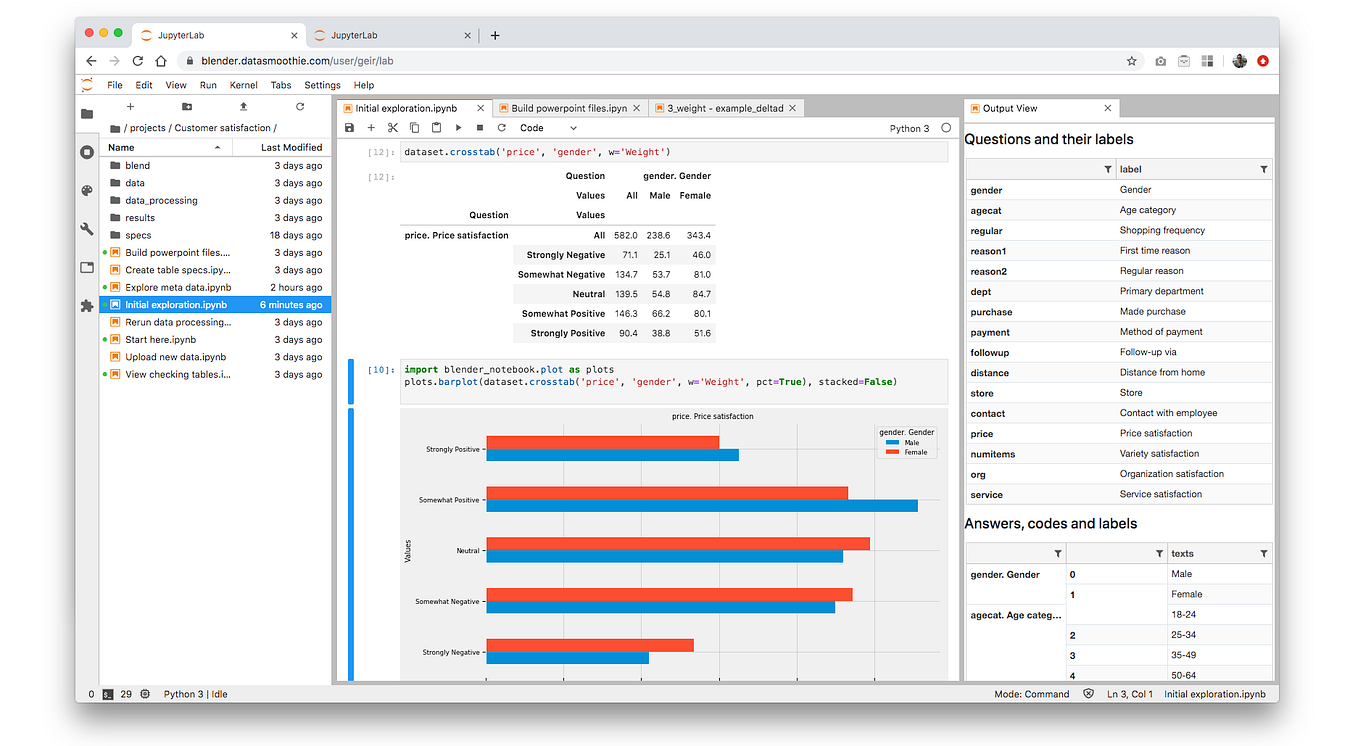Image resolution: width=1358 pixels, height=746 pixels.
Task: Open the extension manager sidebar icon
Action: [x=87, y=306]
